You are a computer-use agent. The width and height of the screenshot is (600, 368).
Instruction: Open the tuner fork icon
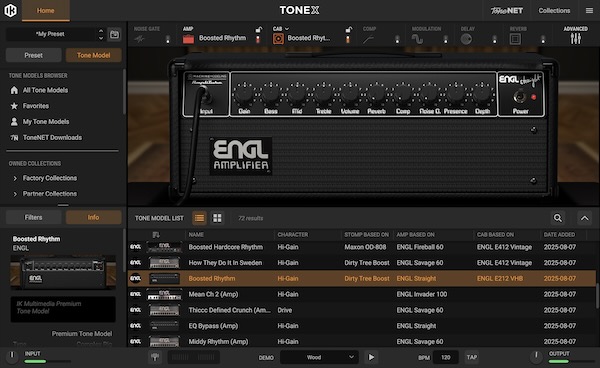click(x=155, y=357)
